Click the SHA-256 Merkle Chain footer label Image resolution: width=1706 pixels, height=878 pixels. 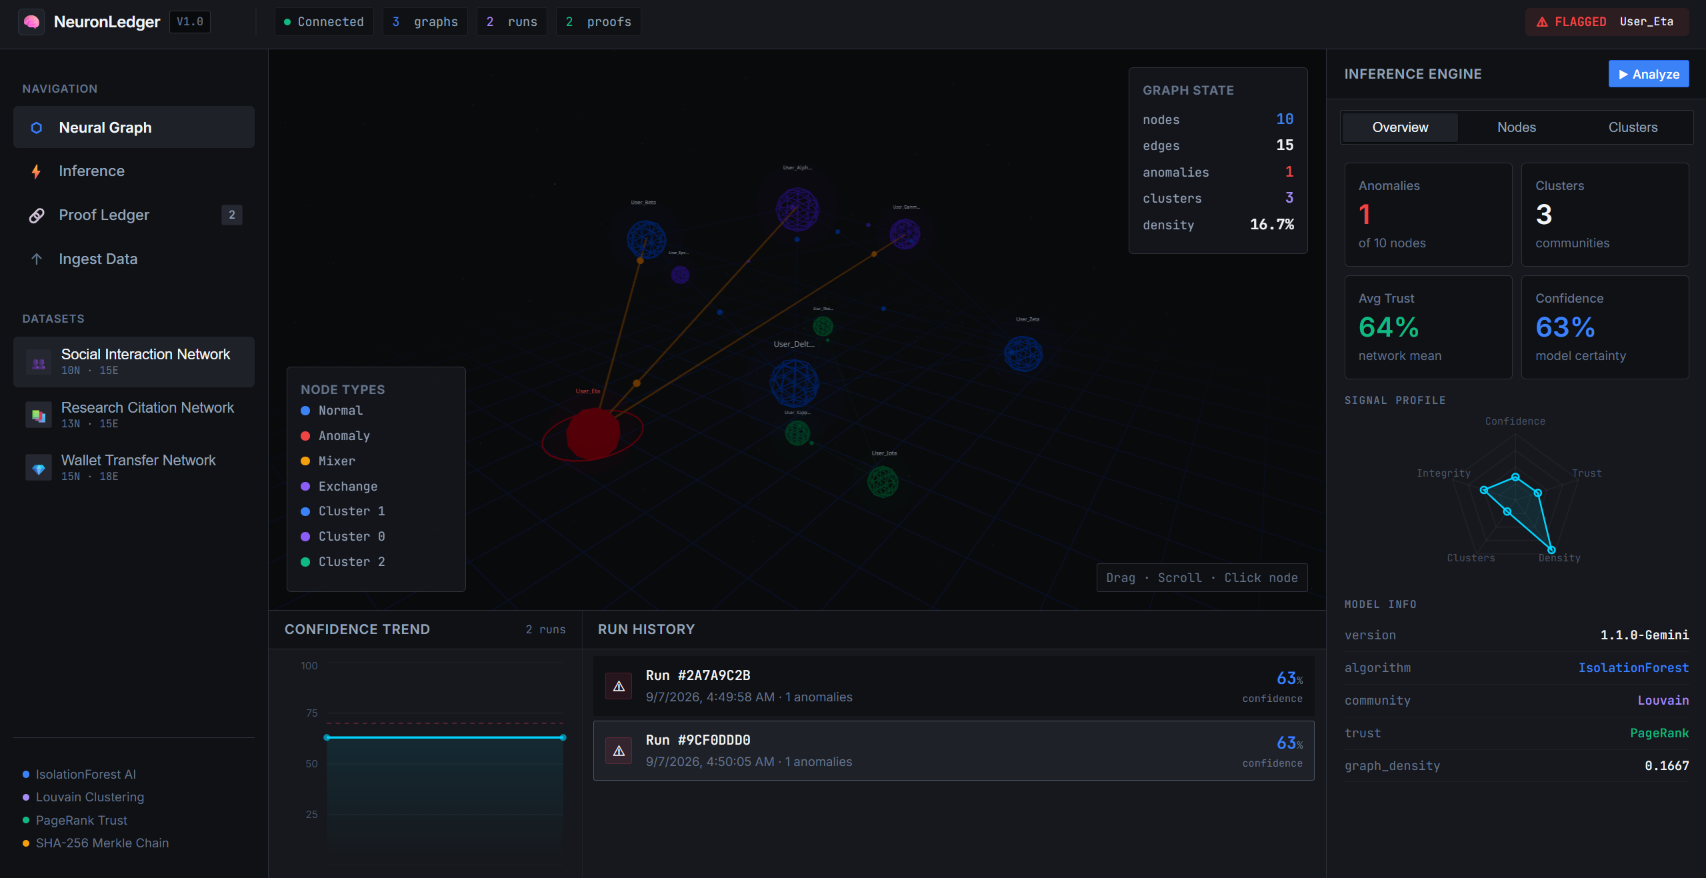coord(102,843)
